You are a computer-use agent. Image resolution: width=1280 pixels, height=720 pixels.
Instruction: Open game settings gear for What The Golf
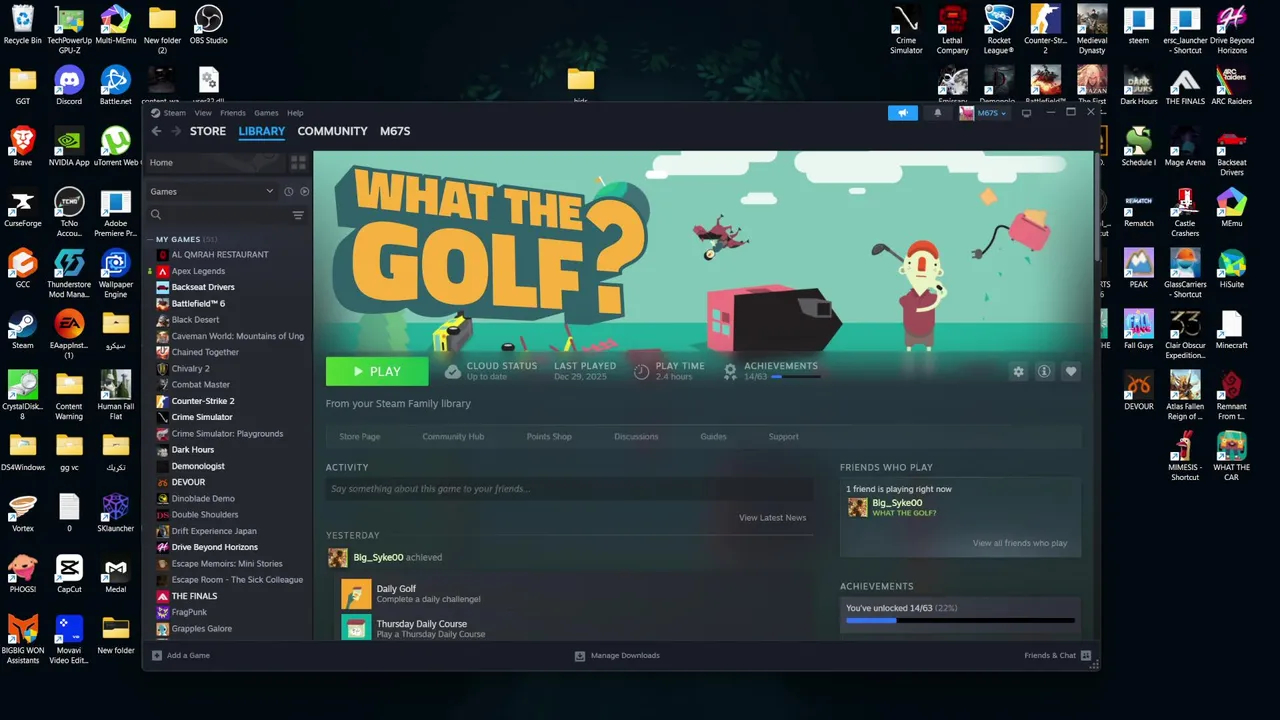point(1018,371)
